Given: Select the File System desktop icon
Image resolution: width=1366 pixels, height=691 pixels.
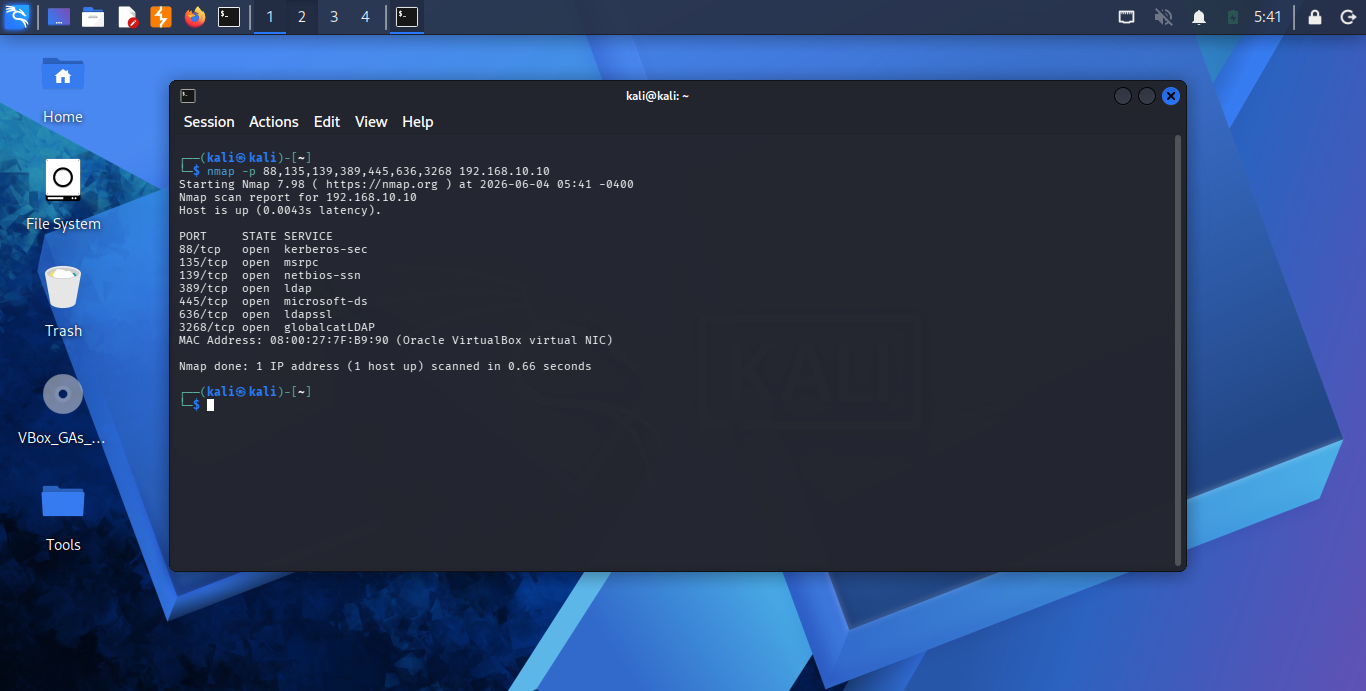Looking at the screenshot, I should point(63,182).
